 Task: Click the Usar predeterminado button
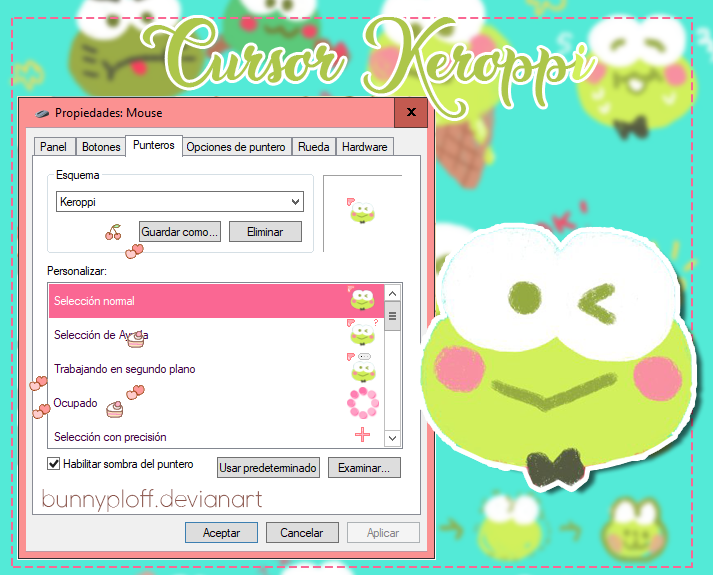[x=268, y=468]
